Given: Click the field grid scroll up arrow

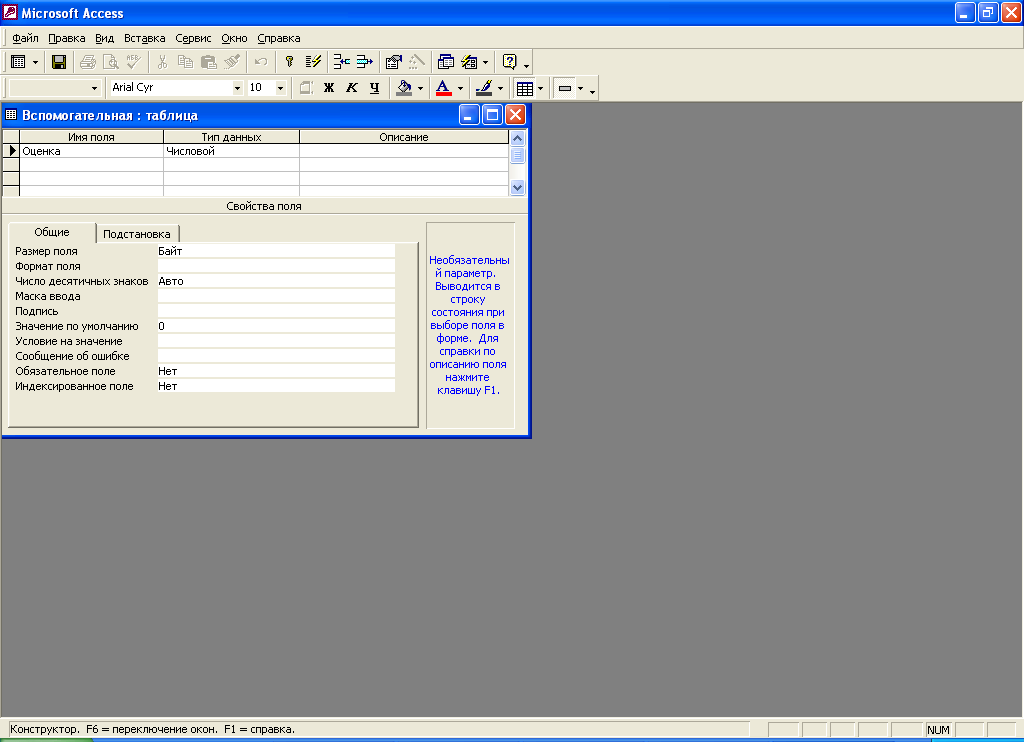Looking at the screenshot, I should click(x=517, y=138).
